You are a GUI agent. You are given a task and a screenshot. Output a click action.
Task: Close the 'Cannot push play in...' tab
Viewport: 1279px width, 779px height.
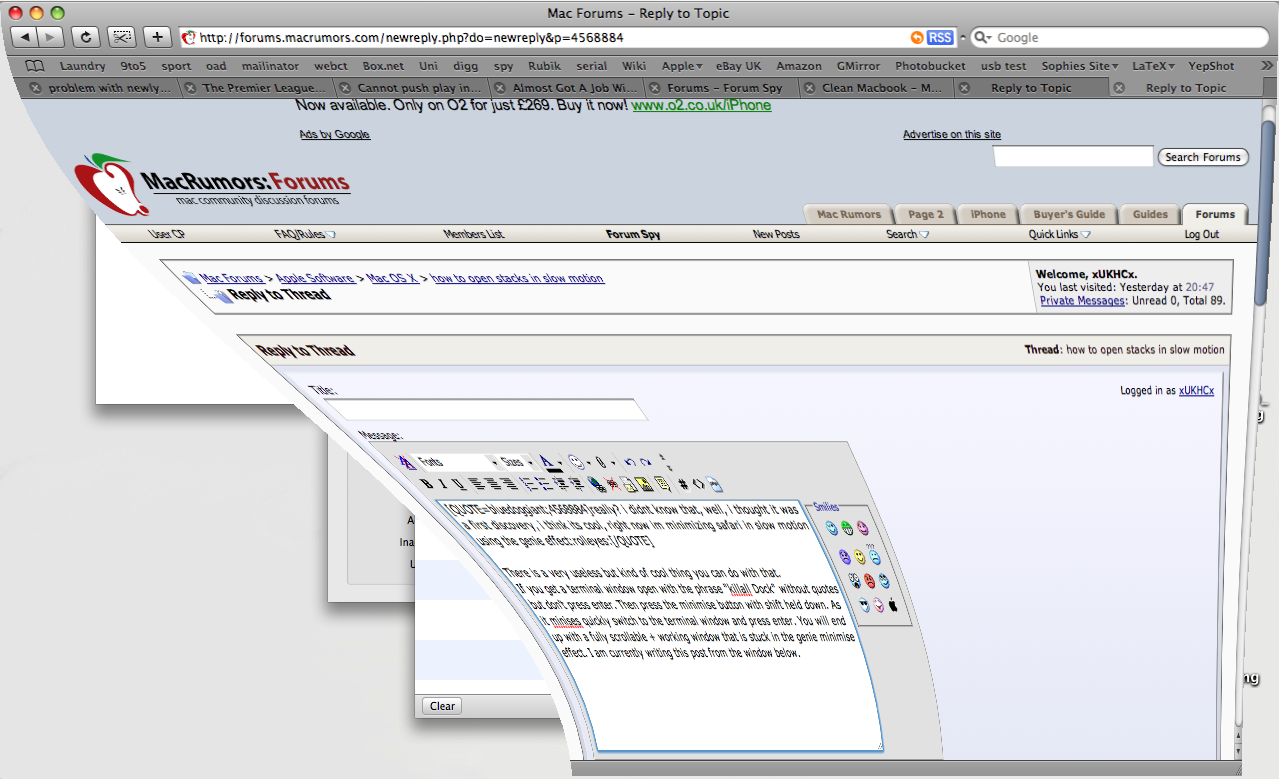click(x=345, y=88)
